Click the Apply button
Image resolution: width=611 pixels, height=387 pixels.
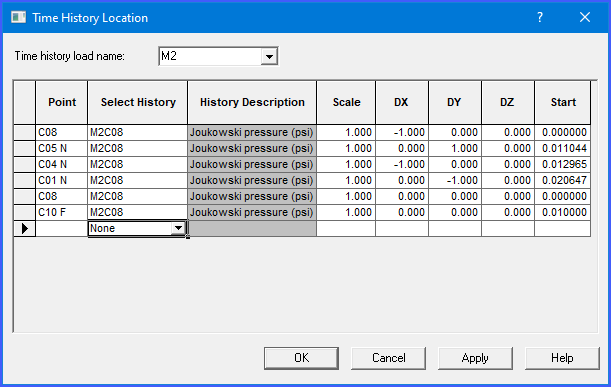click(x=475, y=358)
